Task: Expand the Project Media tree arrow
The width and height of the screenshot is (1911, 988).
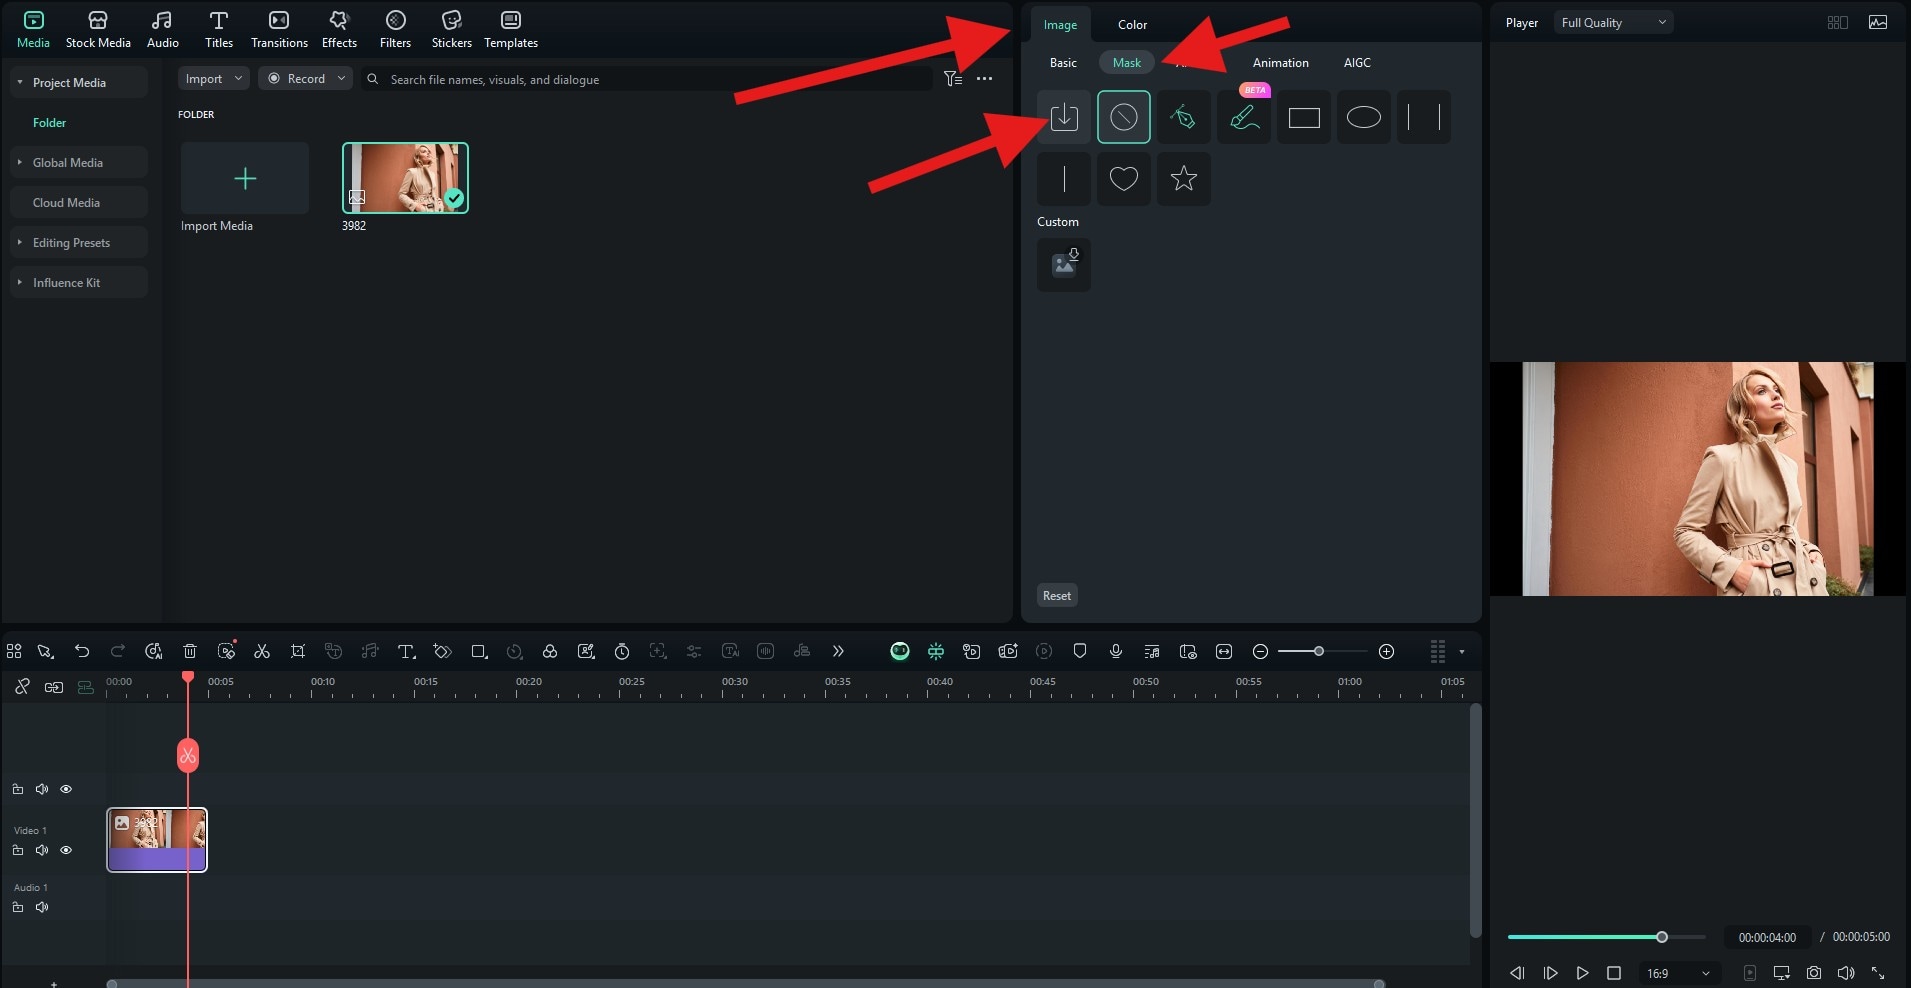Action: pos(20,82)
